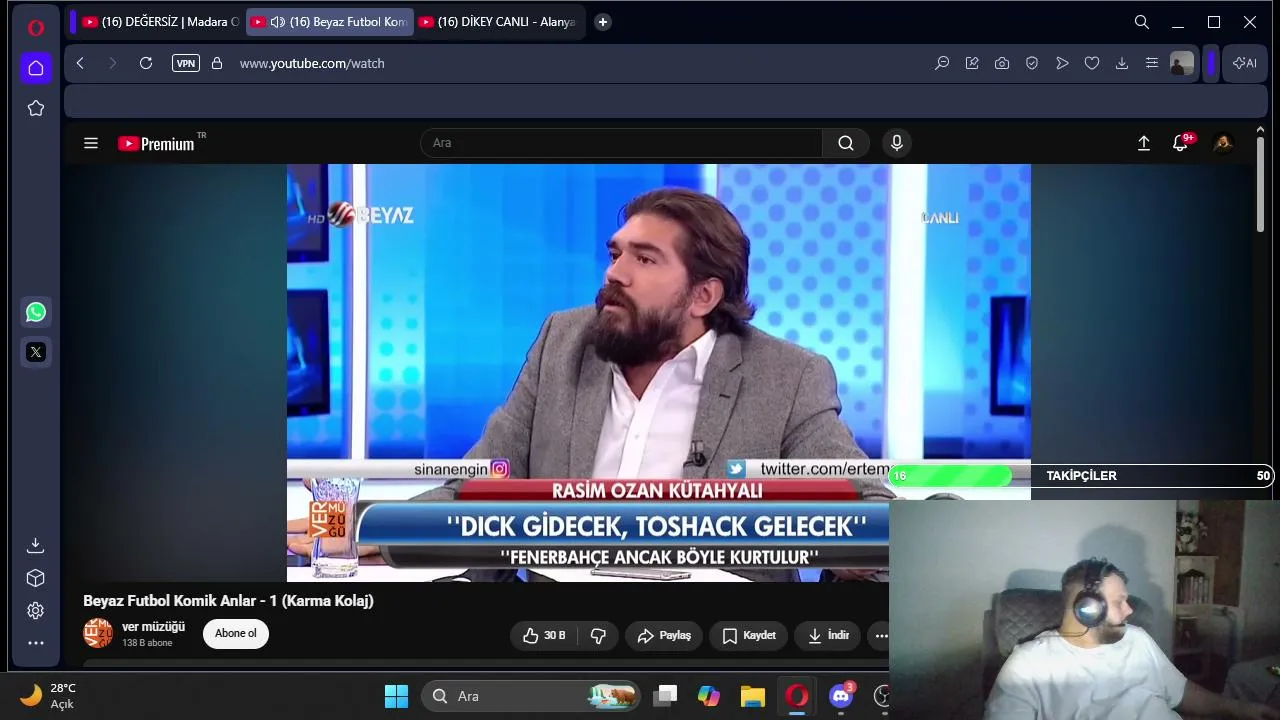Open the Windows Start menu
This screenshot has width=1280, height=720.
396,696
